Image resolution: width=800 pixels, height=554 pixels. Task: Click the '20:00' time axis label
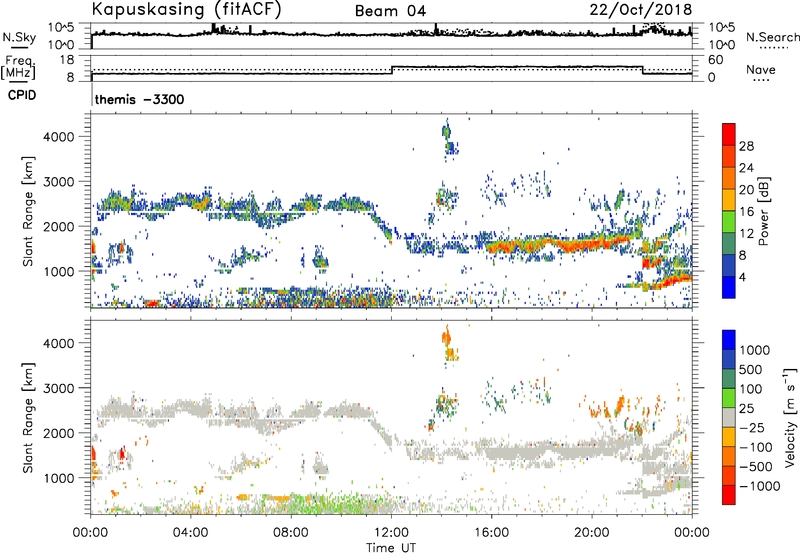point(592,533)
